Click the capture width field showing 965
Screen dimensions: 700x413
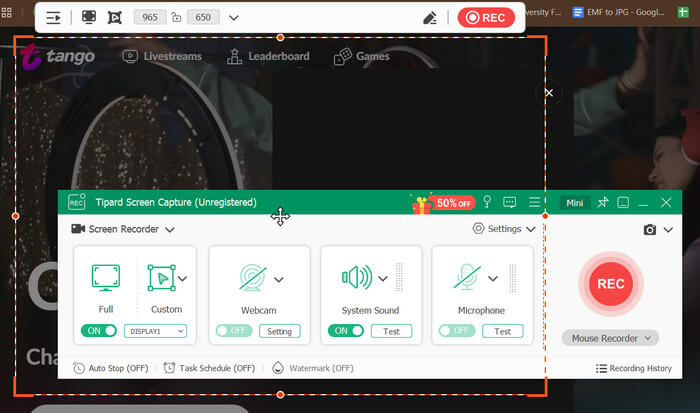[150, 18]
